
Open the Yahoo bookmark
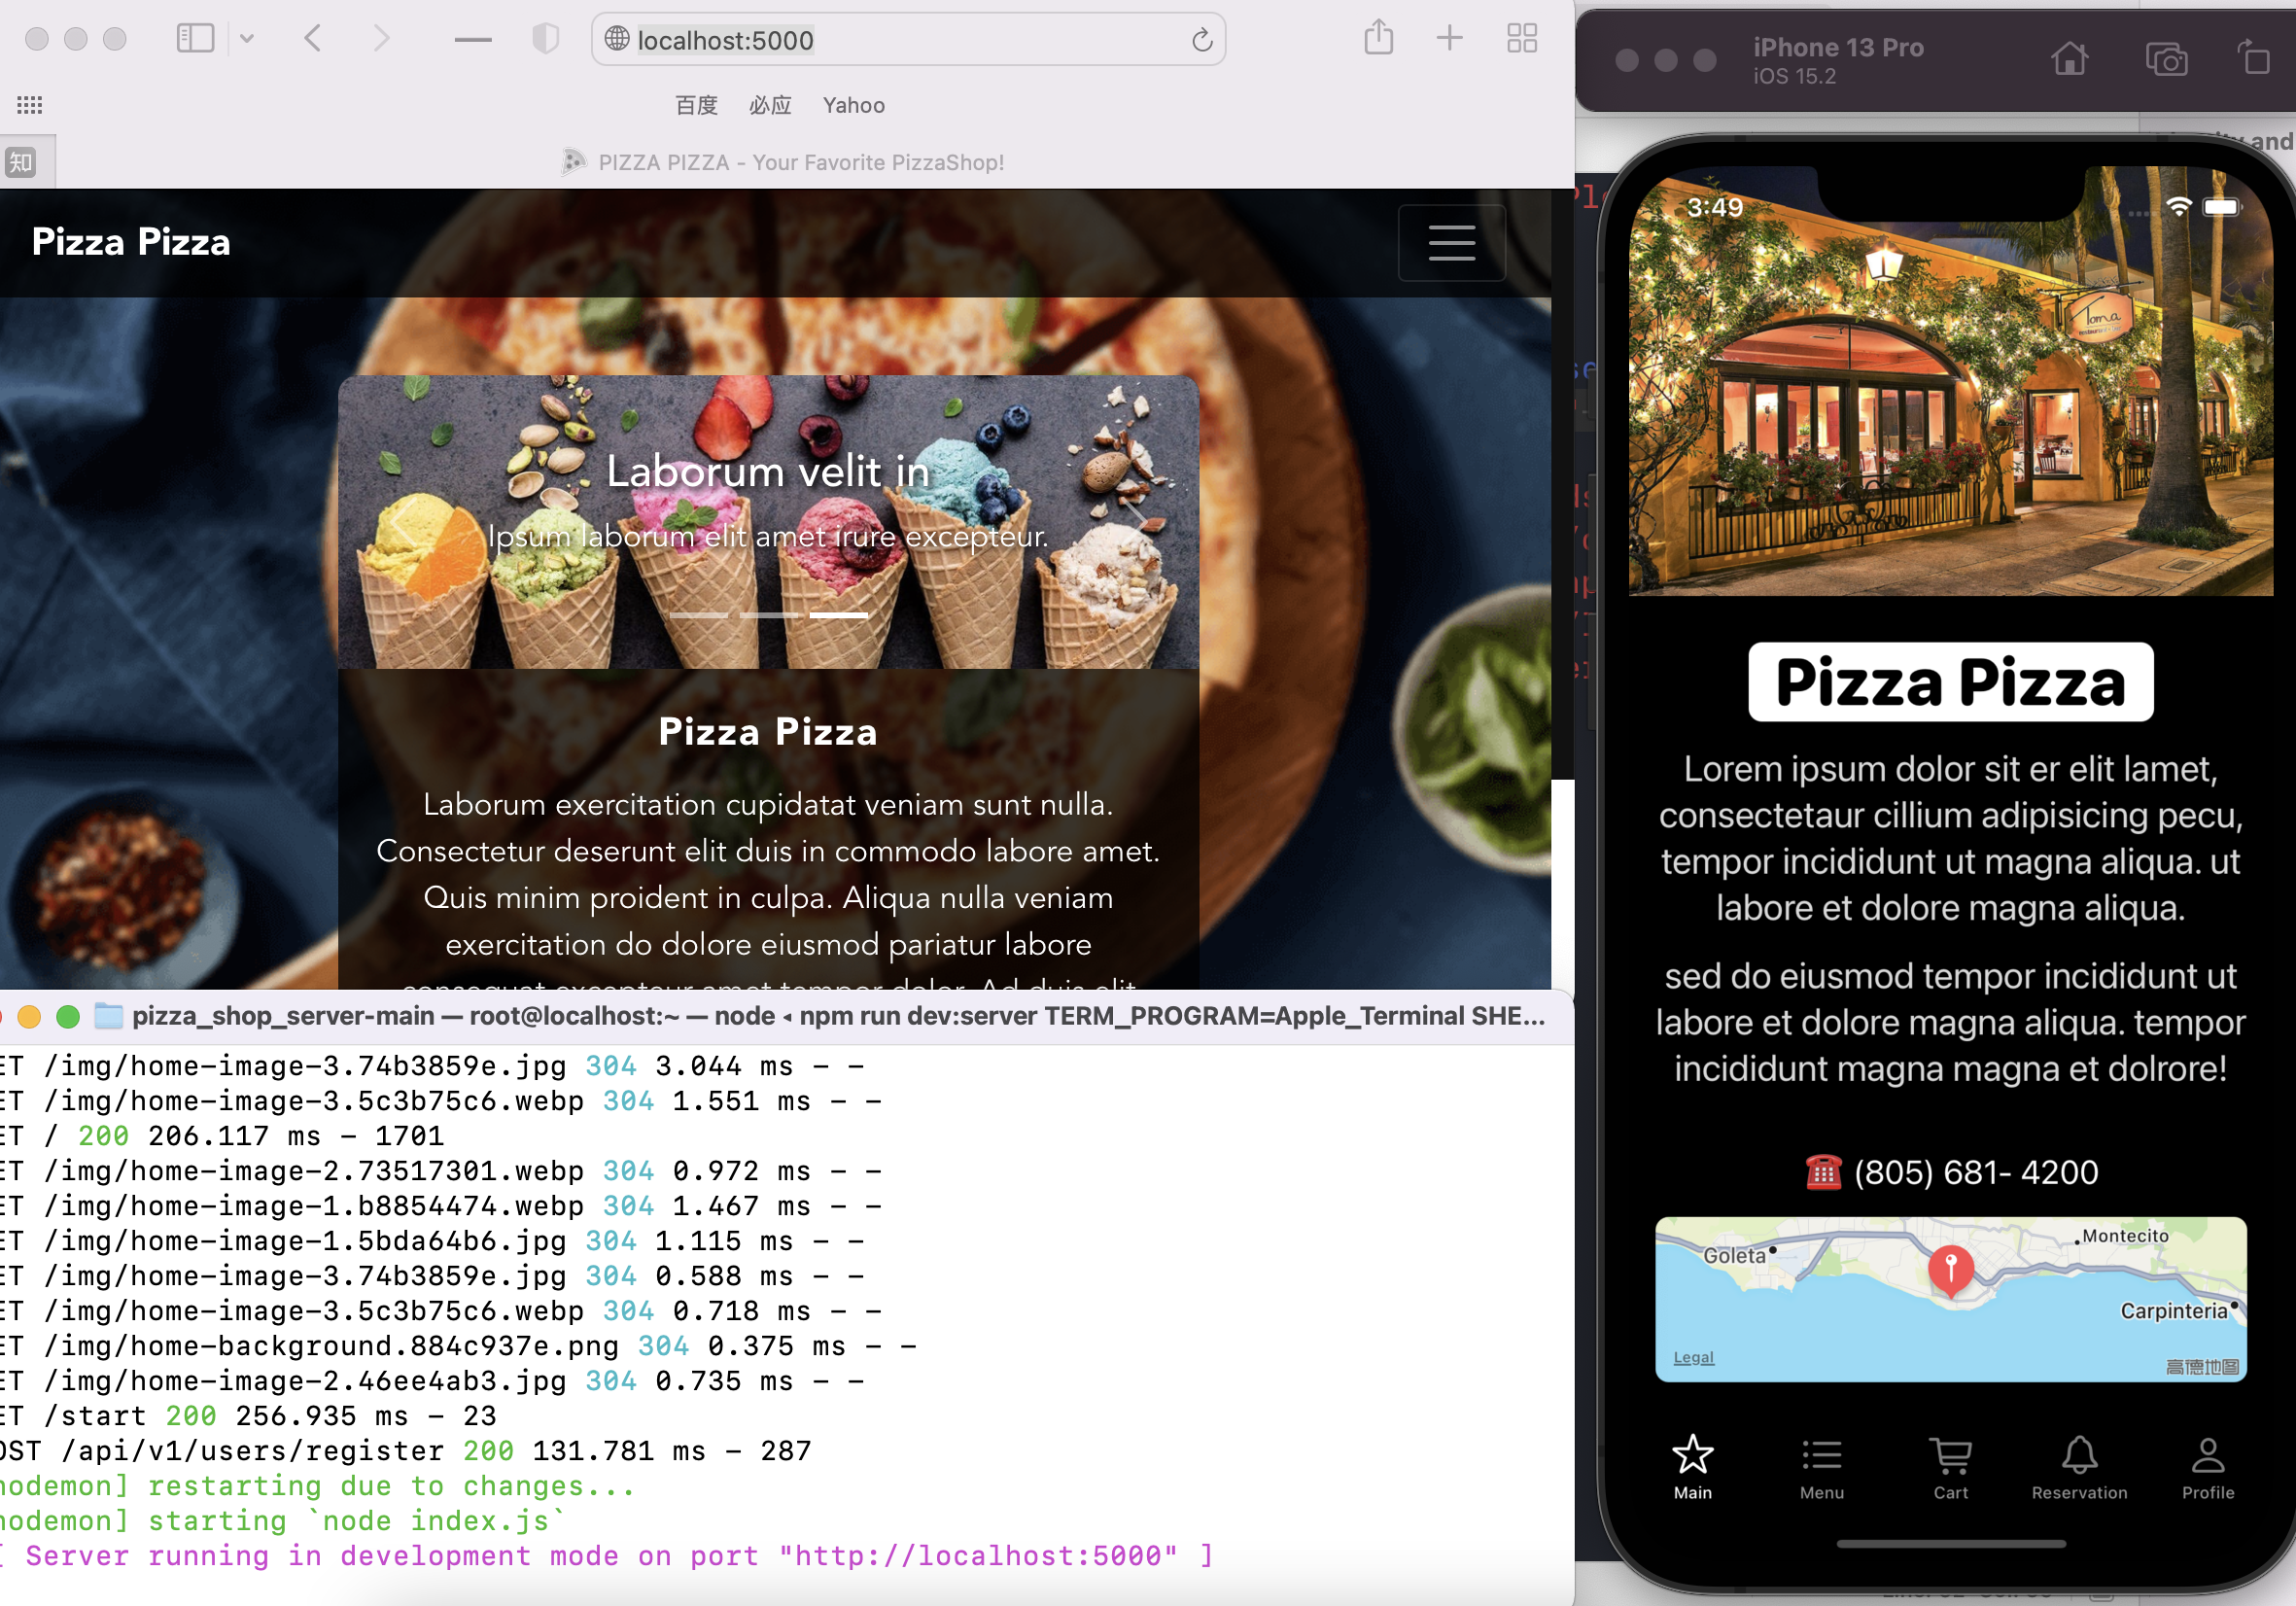(853, 105)
